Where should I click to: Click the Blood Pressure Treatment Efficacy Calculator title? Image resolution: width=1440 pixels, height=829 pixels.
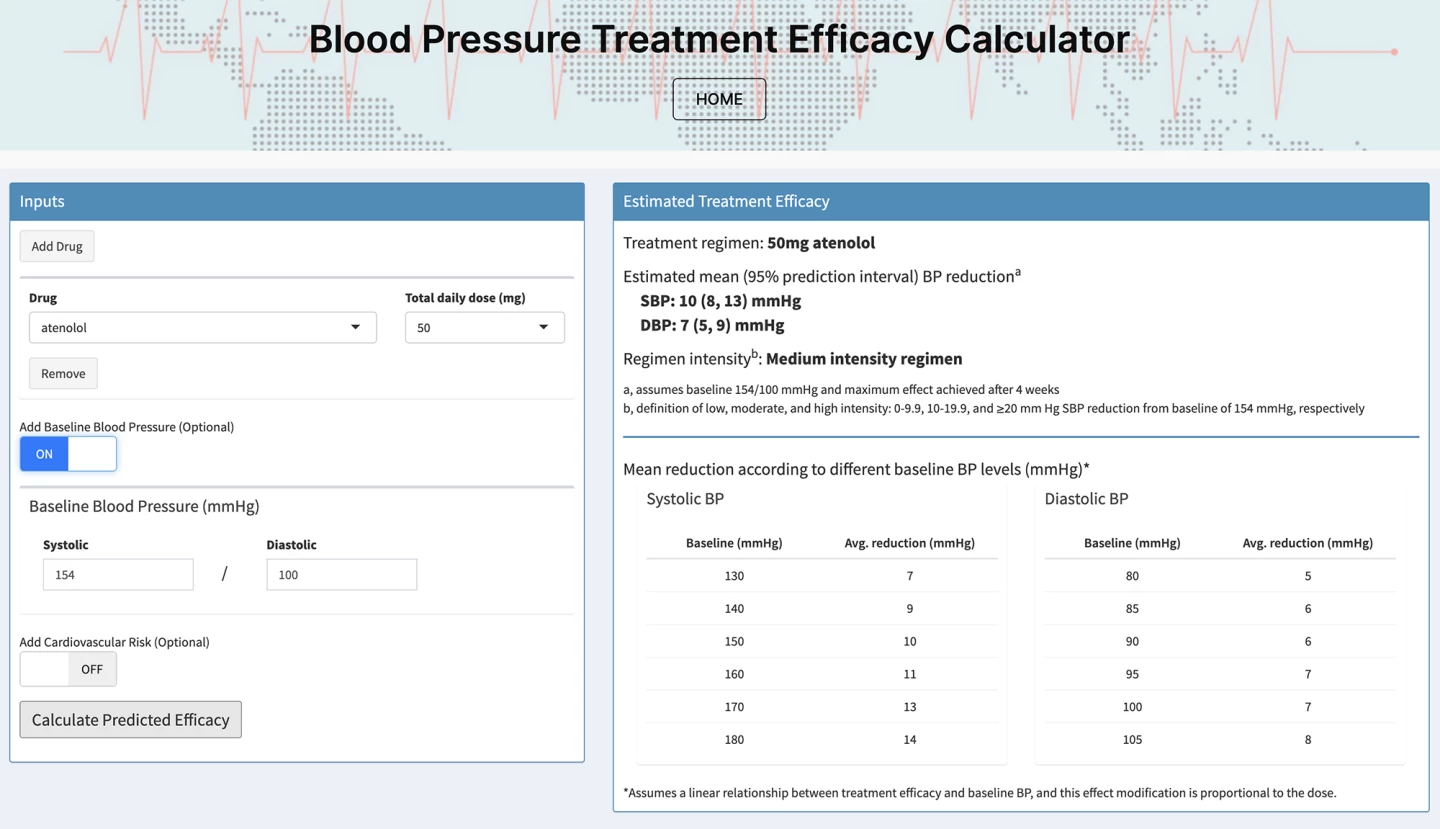[x=719, y=40]
